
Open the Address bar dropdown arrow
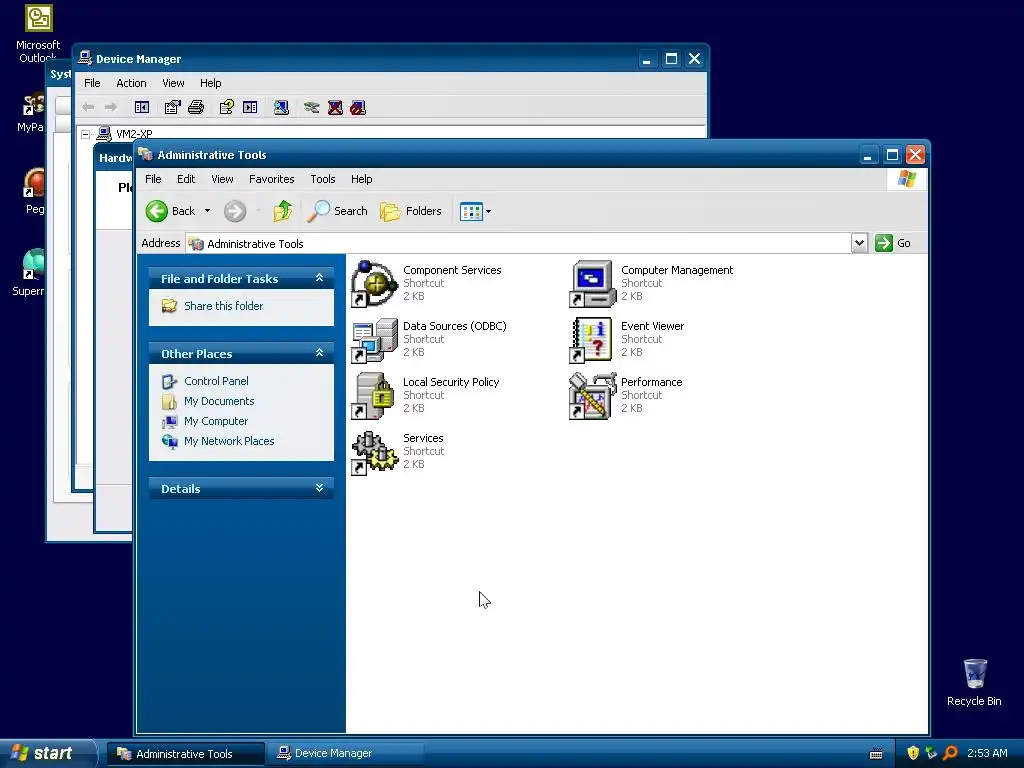click(x=859, y=243)
